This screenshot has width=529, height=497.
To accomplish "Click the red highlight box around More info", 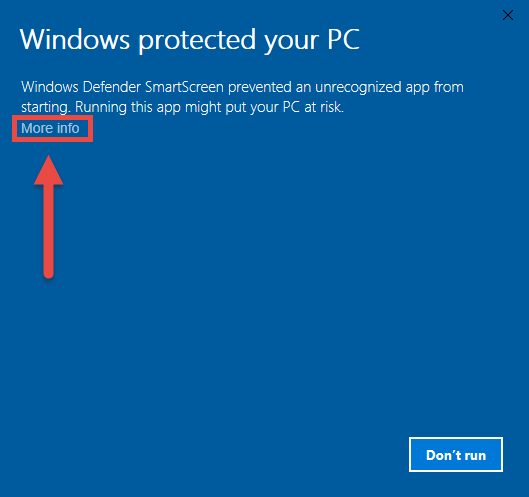I will tap(52, 129).
